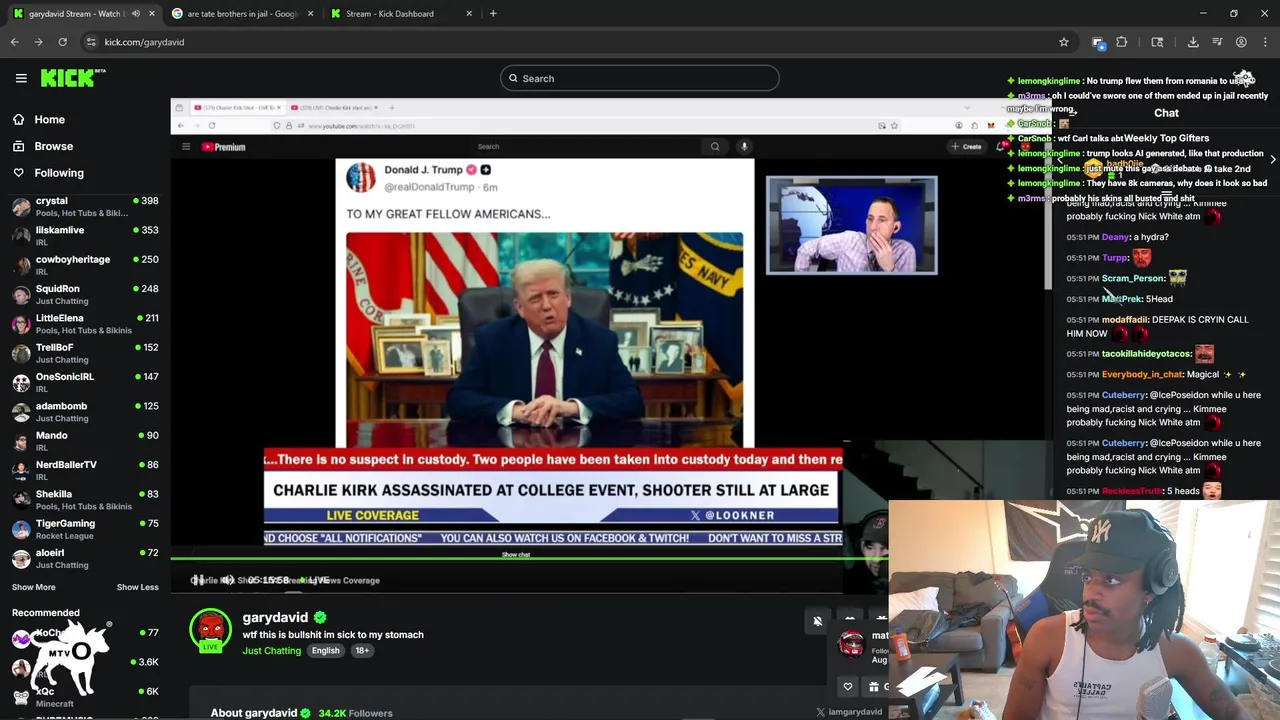Go back in browser history
The height and width of the screenshot is (720, 1280).
point(14,42)
